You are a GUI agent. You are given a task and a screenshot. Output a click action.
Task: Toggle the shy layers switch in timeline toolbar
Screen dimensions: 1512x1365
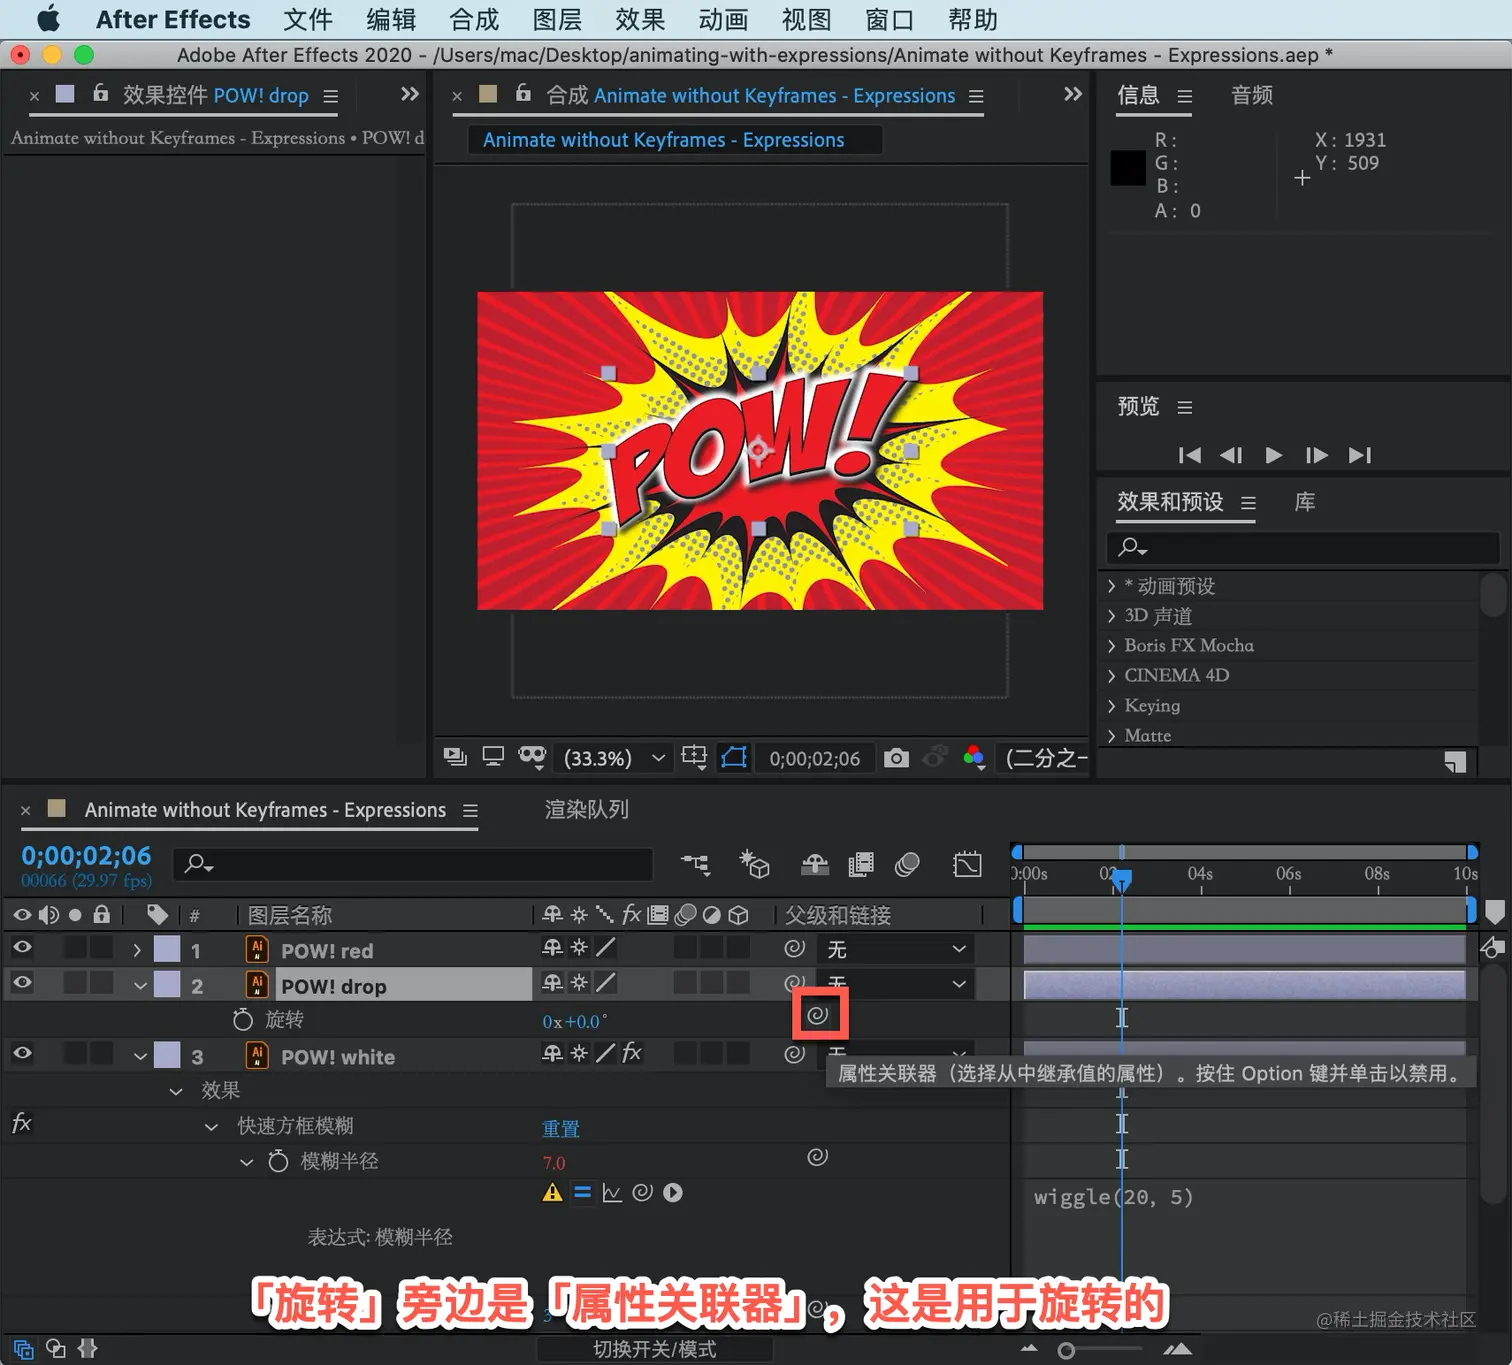click(815, 864)
